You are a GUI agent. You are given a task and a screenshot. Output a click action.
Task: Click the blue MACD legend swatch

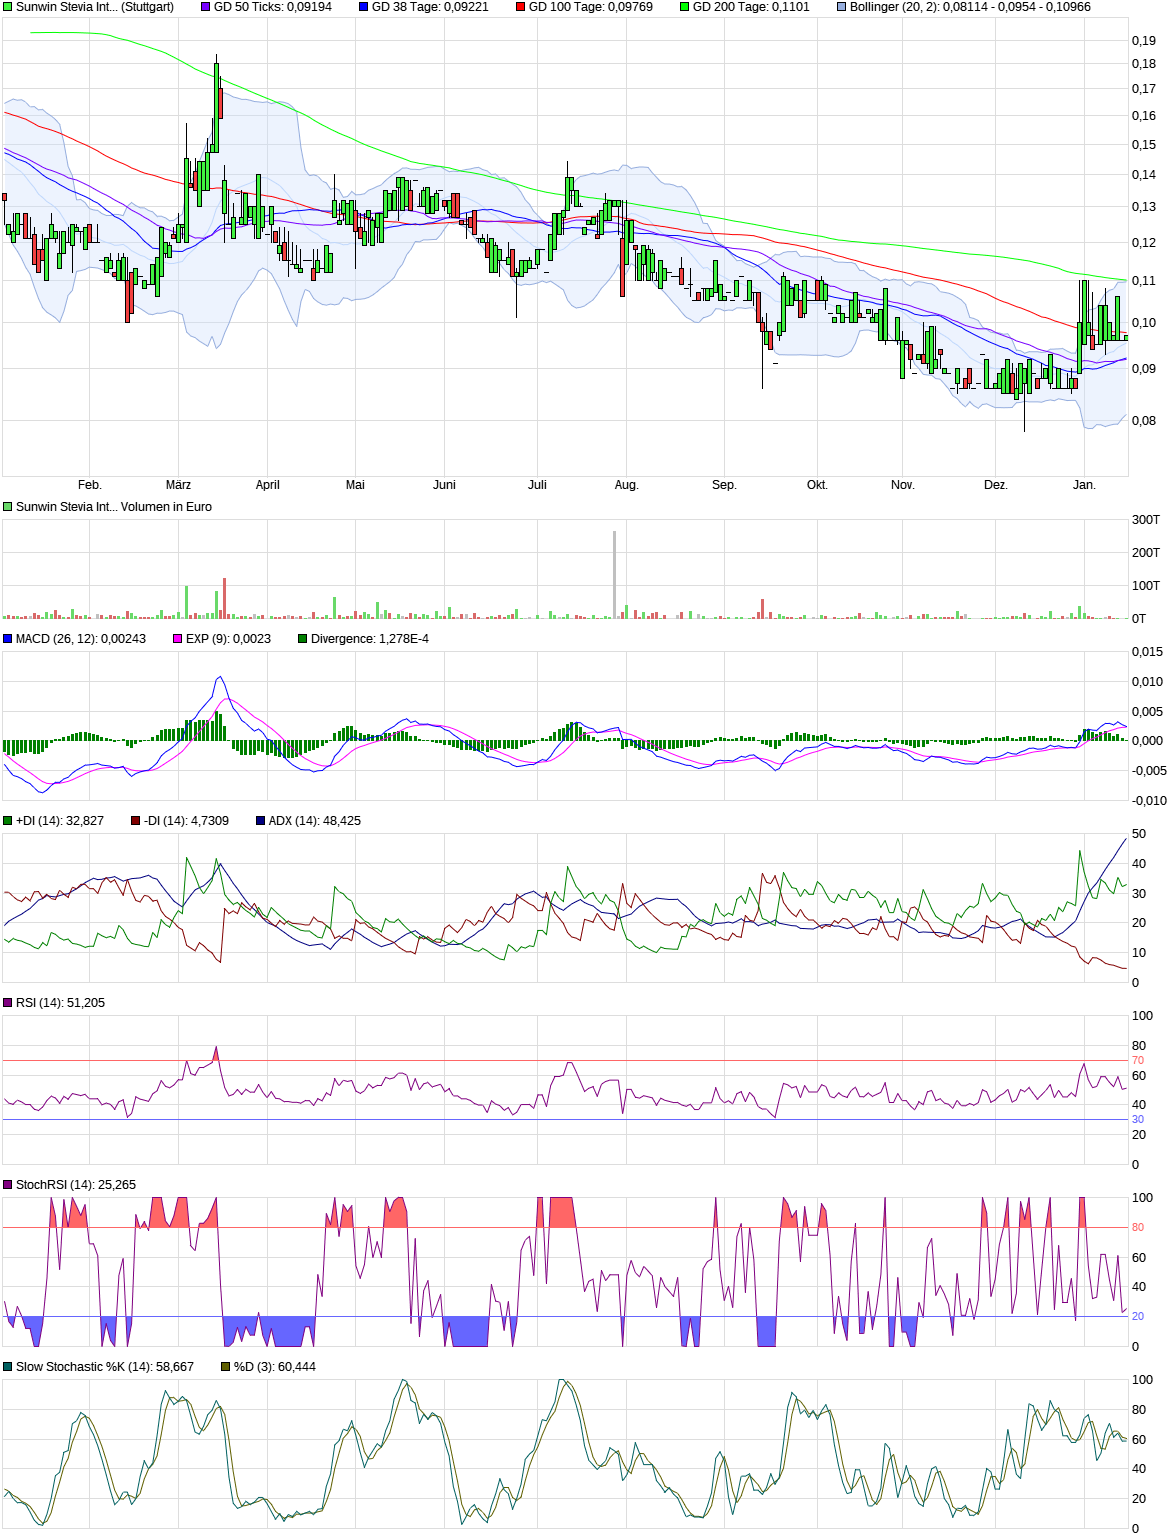[7, 639]
